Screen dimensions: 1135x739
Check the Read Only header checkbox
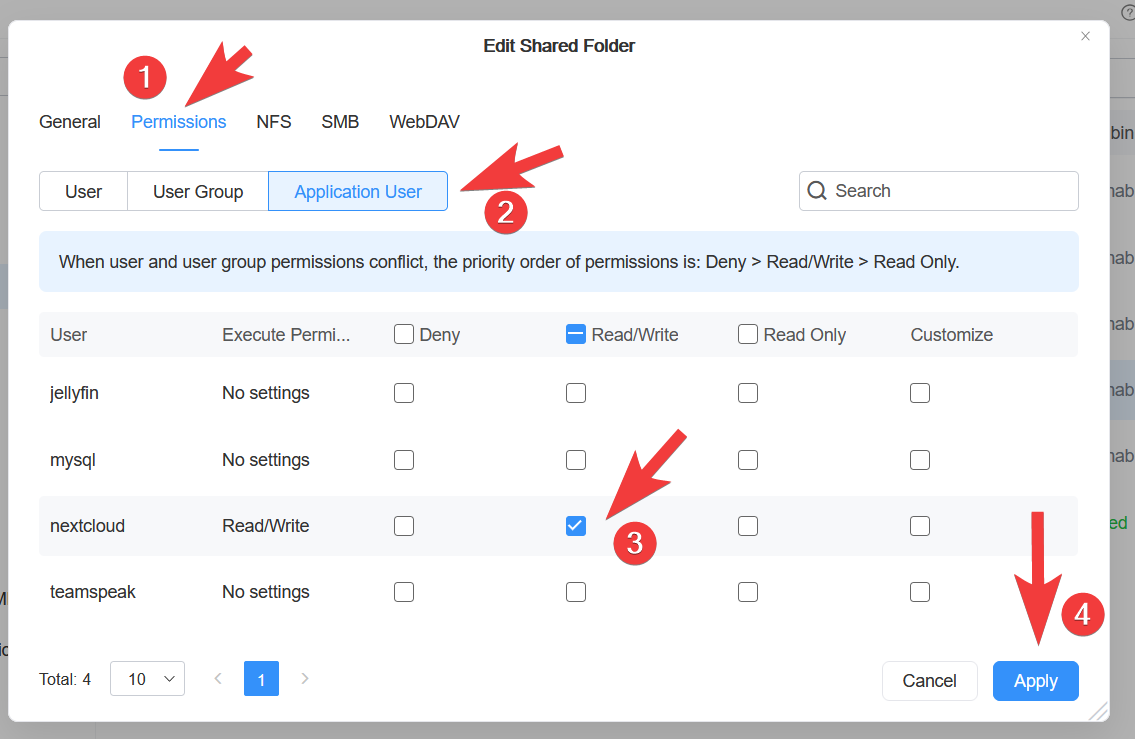point(748,335)
